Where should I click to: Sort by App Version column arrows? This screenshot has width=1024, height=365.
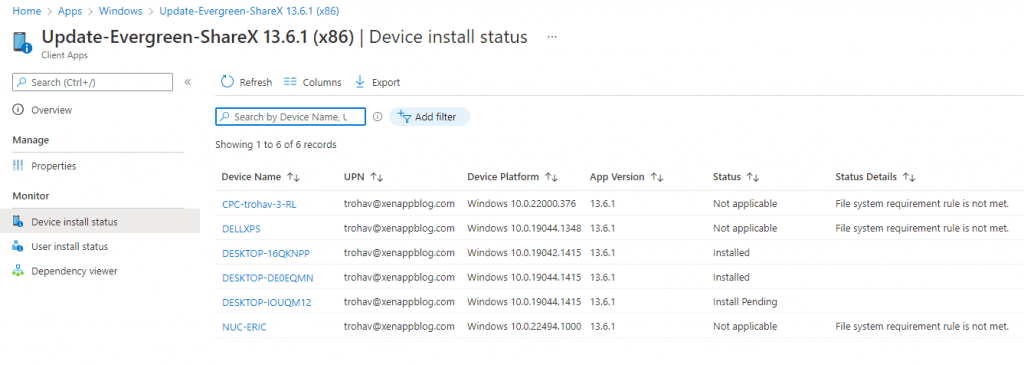[658, 177]
